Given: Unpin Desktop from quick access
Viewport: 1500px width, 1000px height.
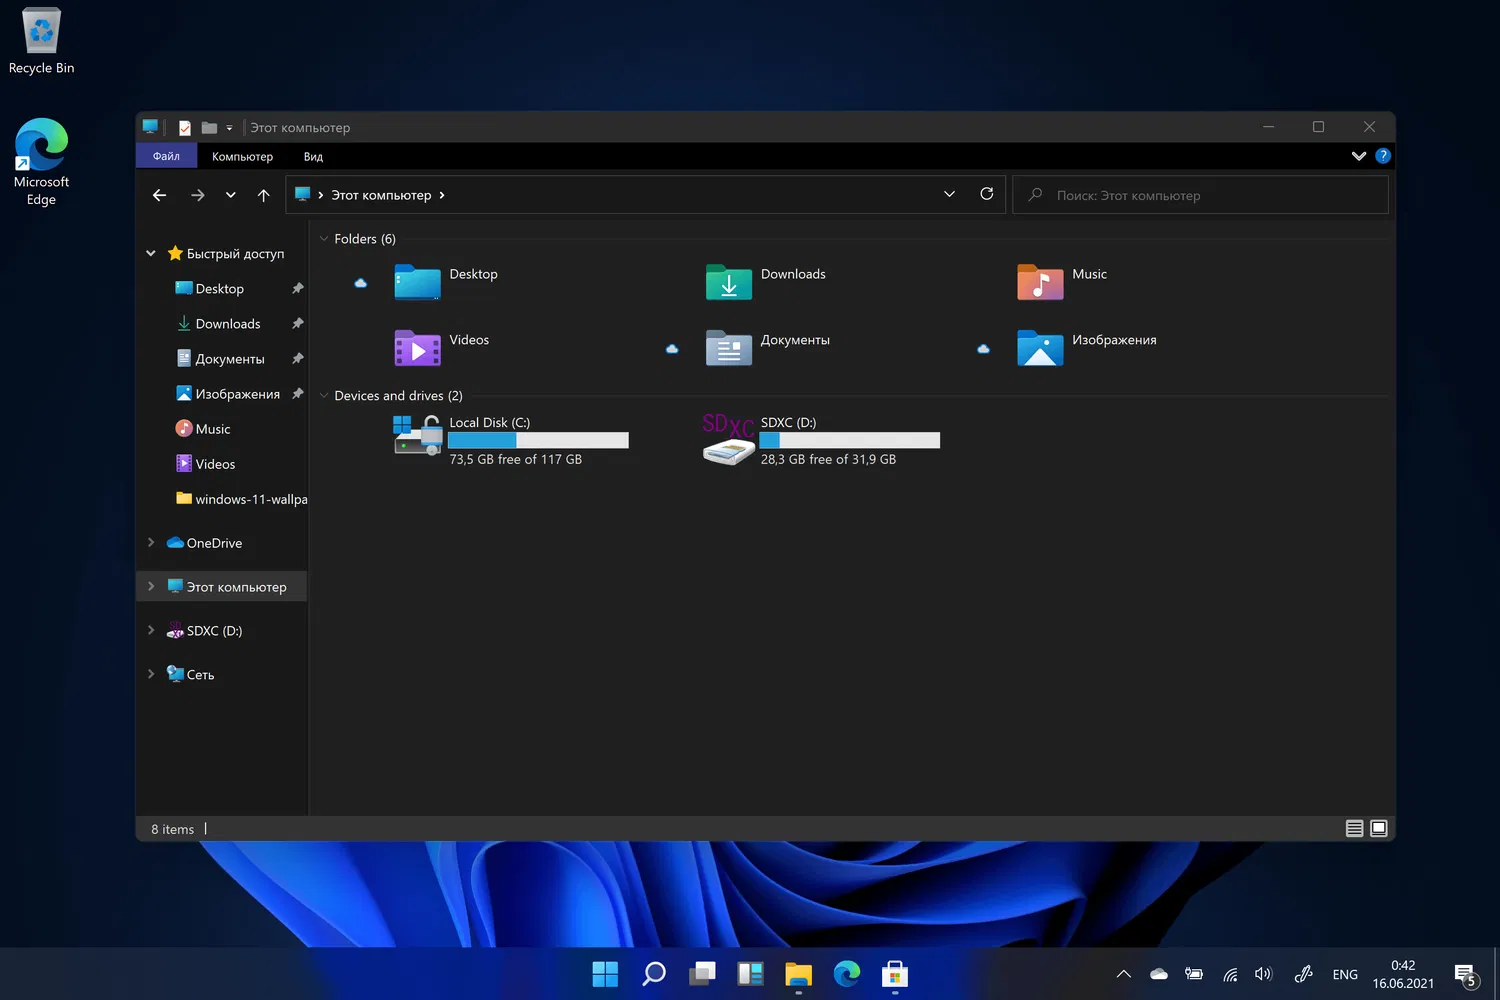Looking at the screenshot, I should (297, 289).
